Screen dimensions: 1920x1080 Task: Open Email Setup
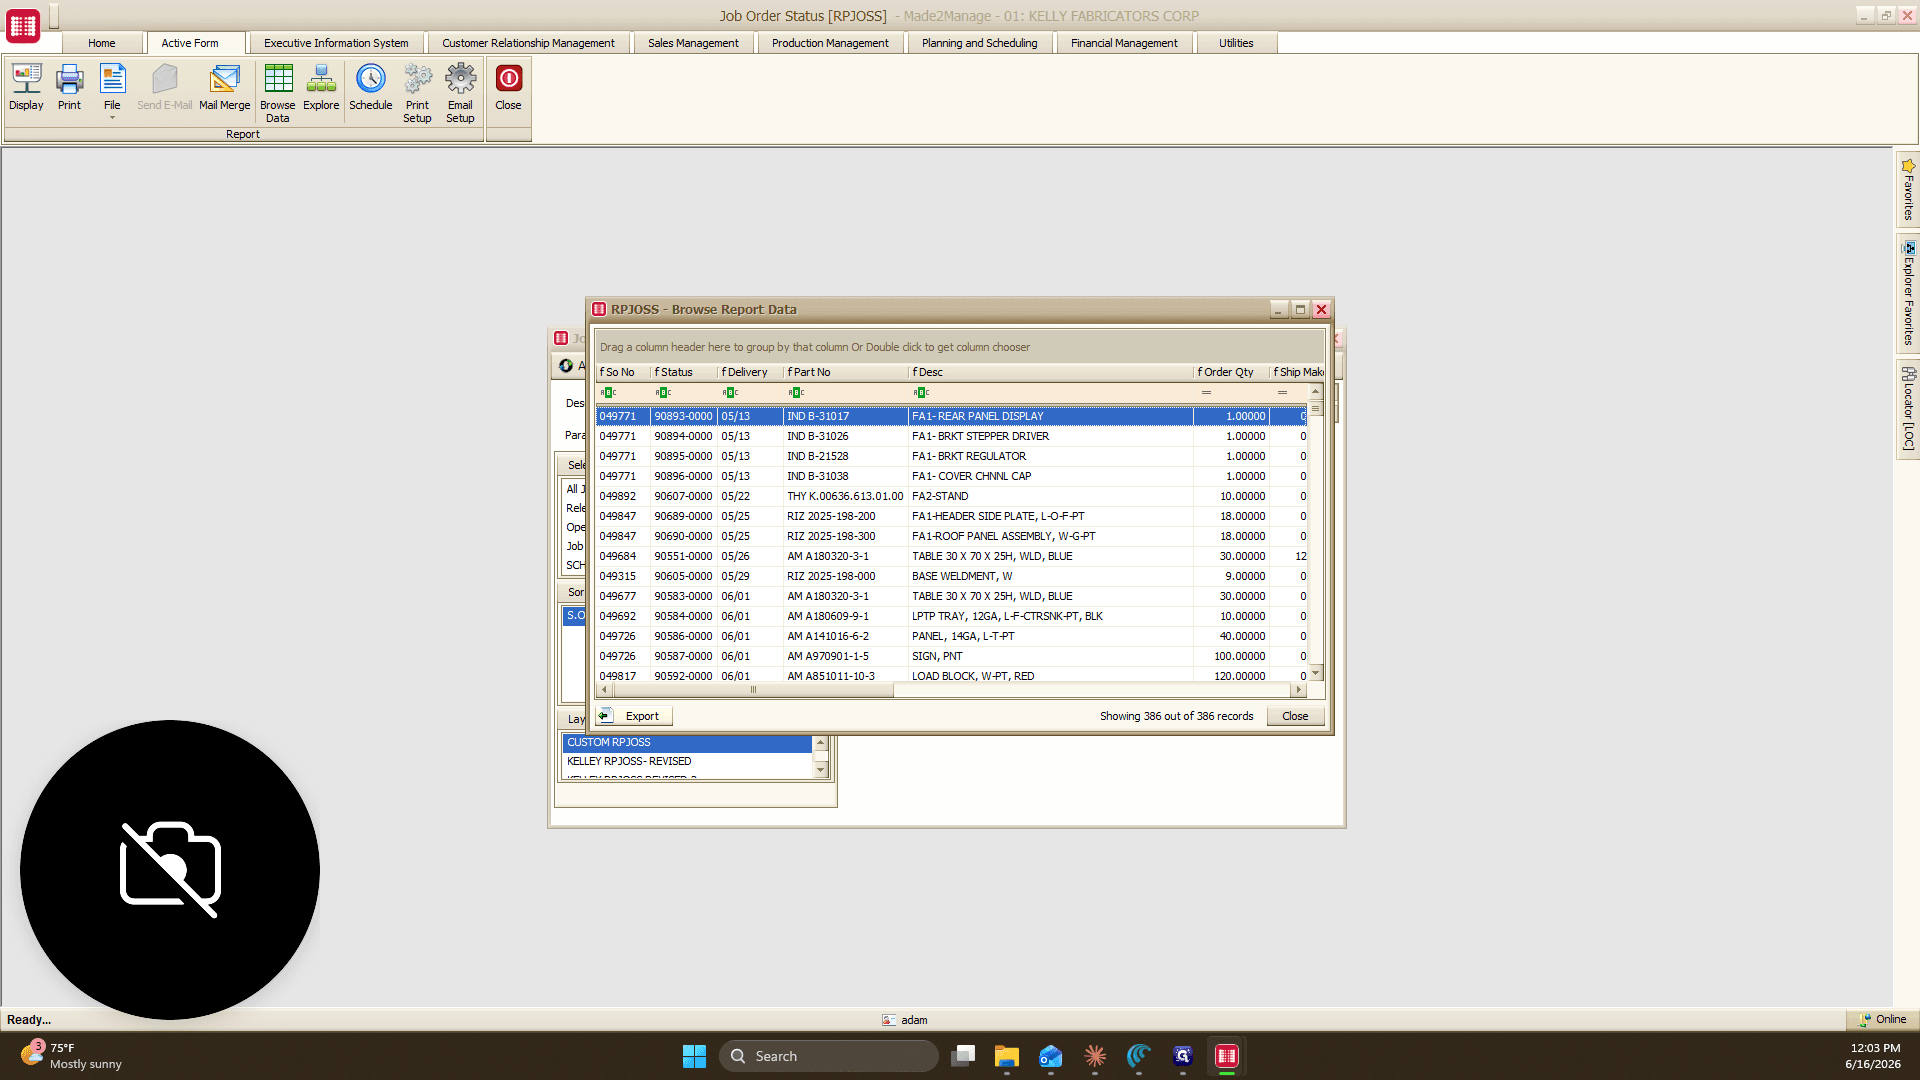click(460, 93)
